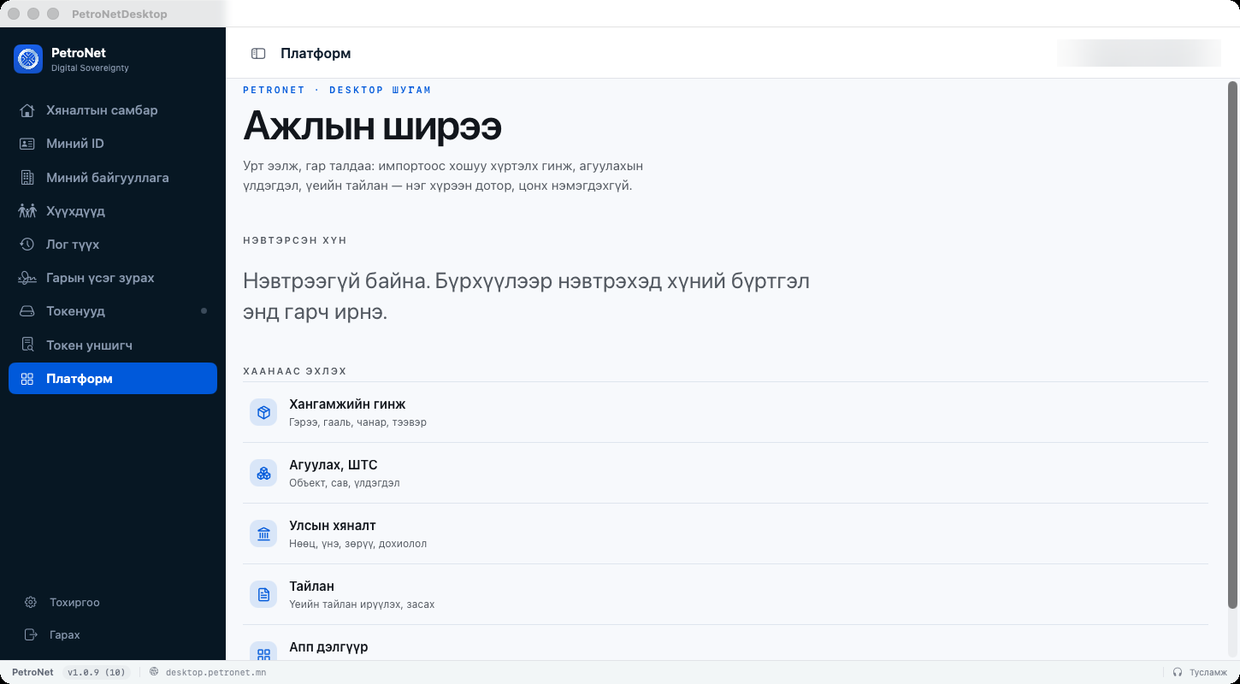The image size is (1240, 684).
Task: Click the gear icon beside Тохиргоо
Action: click(30, 602)
